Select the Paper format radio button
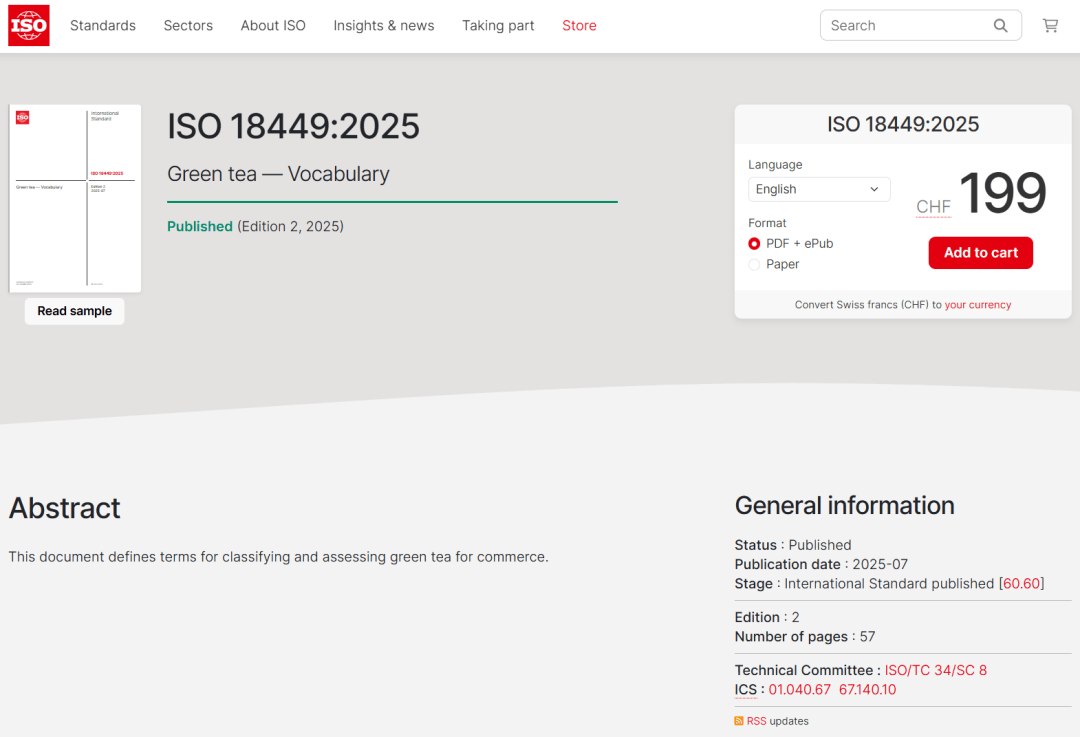The height and width of the screenshot is (737, 1080). click(x=754, y=264)
